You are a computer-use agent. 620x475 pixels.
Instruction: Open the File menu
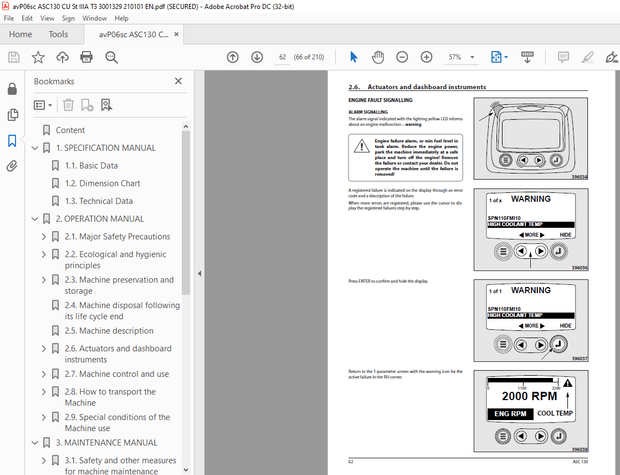click(9, 18)
